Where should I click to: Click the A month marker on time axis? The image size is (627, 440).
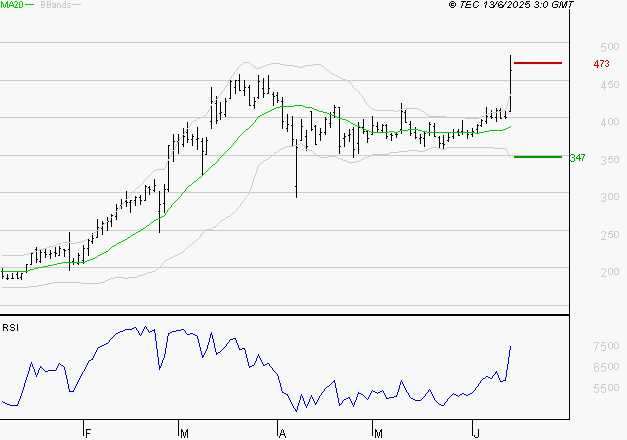[x=283, y=433]
